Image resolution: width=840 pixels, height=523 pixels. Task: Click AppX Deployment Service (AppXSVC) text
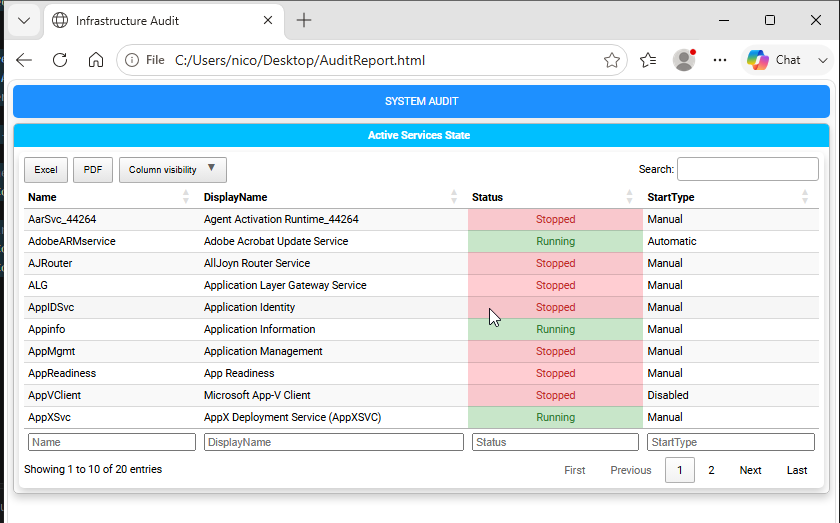click(x=292, y=417)
